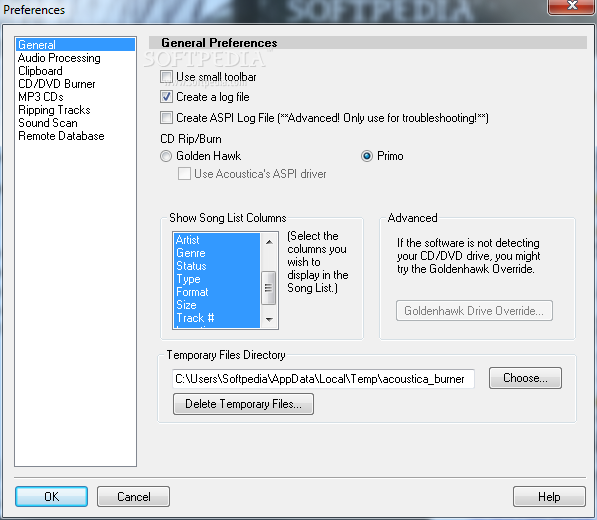Open the MP3 CDs preferences
This screenshot has width=597, height=520.
pyautogui.click(x=41, y=97)
